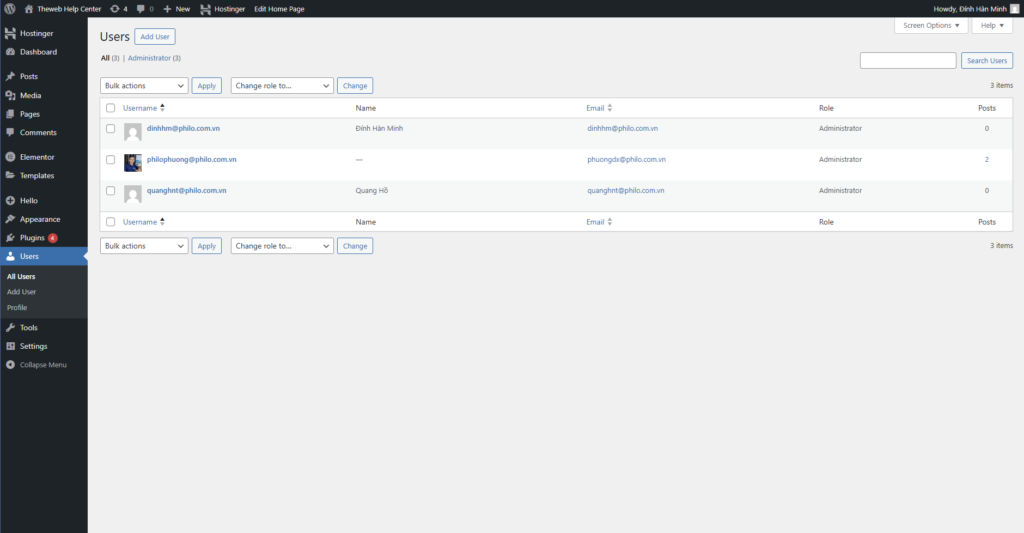Open Plugins with the red badge
The image size is (1024, 533).
(x=32, y=238)
